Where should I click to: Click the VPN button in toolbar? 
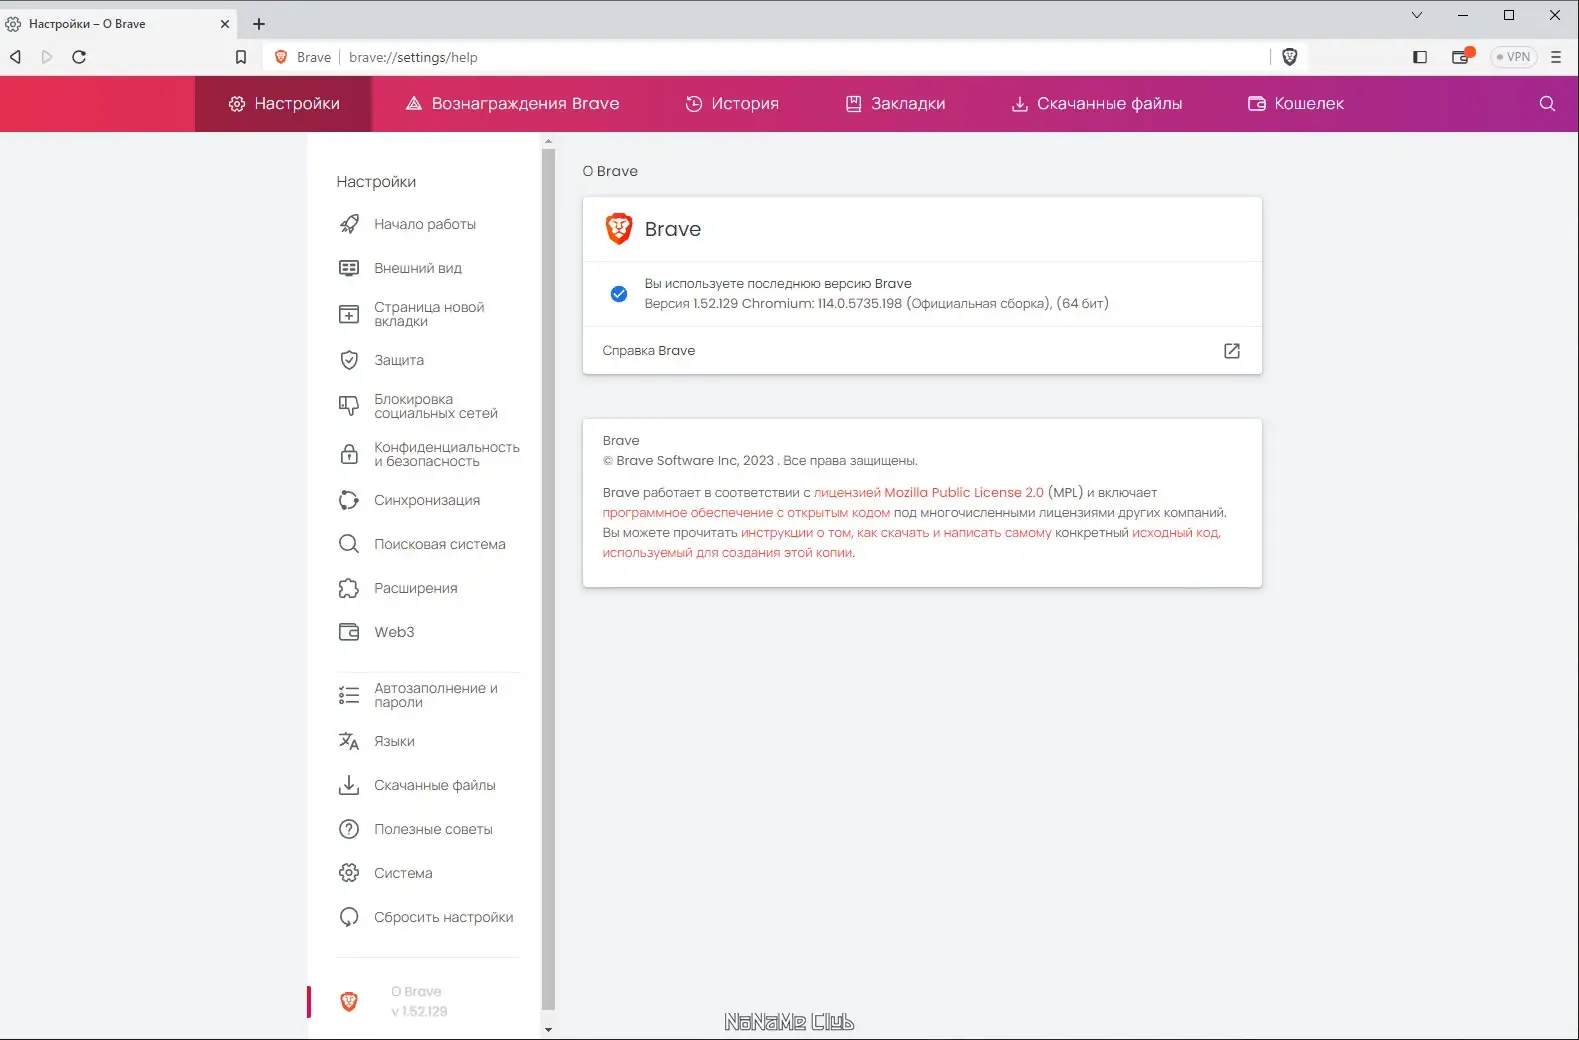tap(1513, 57)
